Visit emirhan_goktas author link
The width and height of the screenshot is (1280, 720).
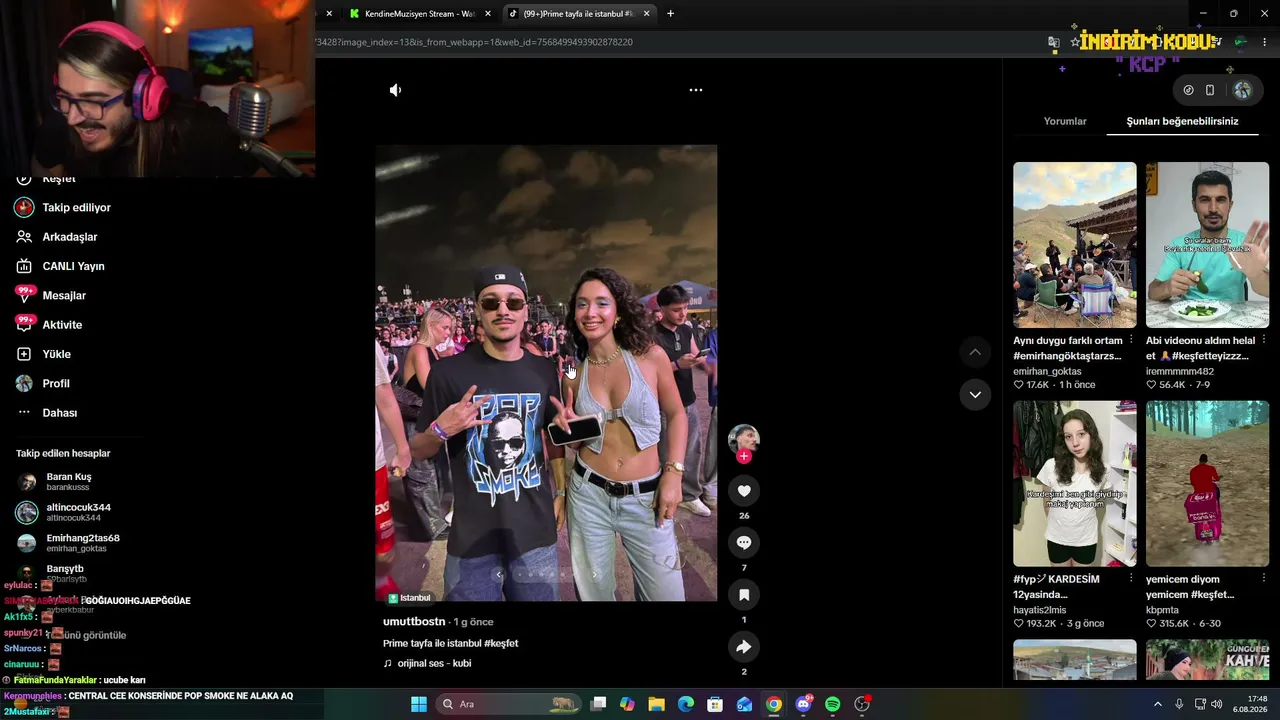click(x=1047, y=371)
